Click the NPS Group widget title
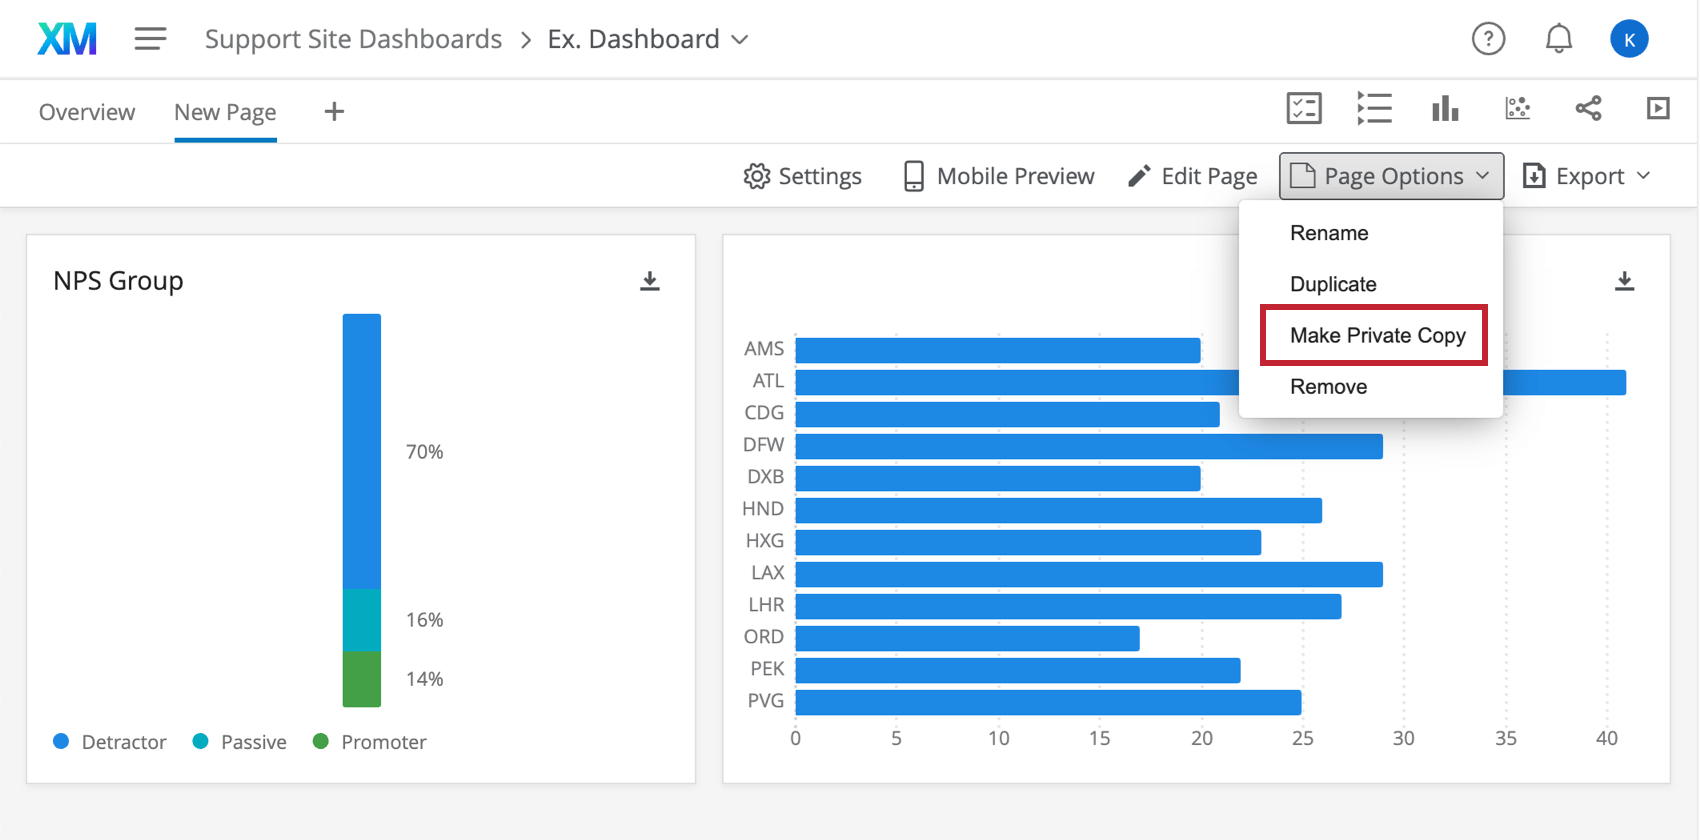 (x=118, y=281)
